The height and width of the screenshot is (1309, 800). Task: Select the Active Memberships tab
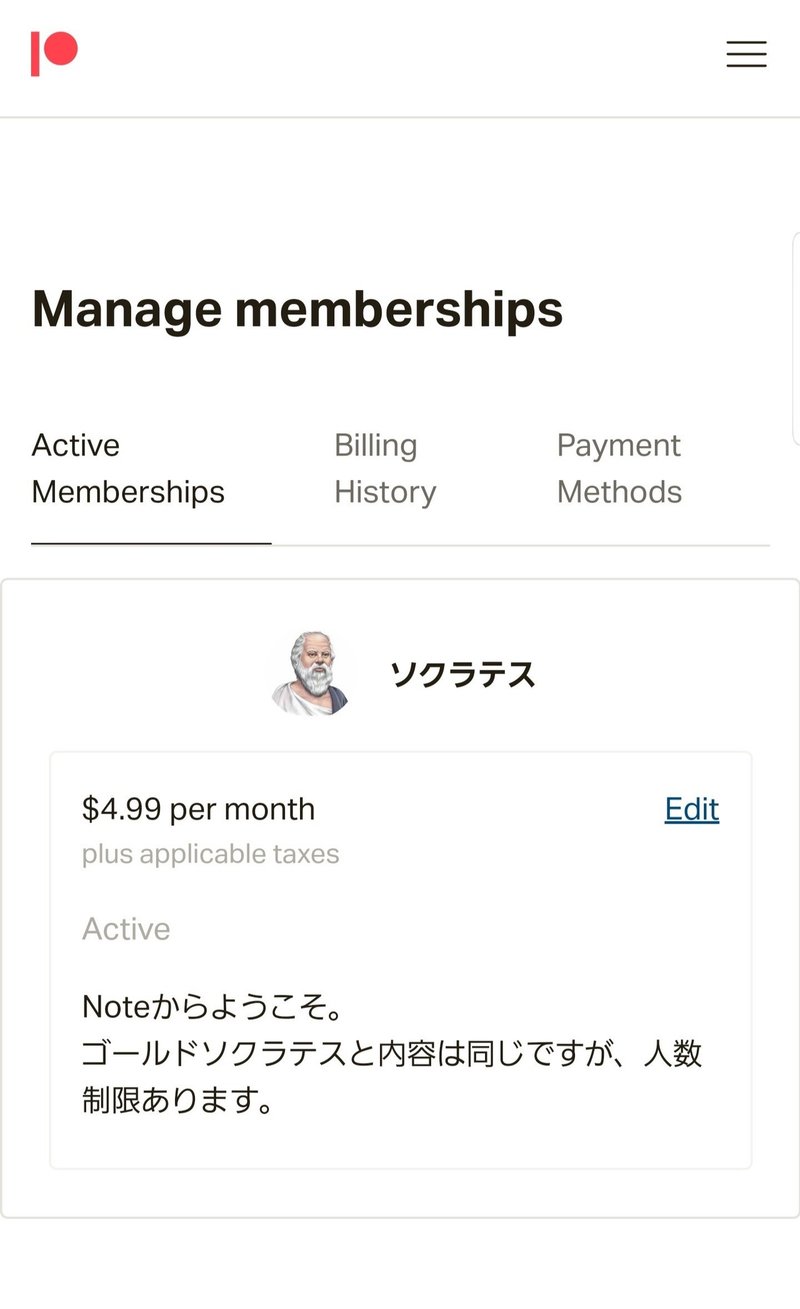point(128,468)
